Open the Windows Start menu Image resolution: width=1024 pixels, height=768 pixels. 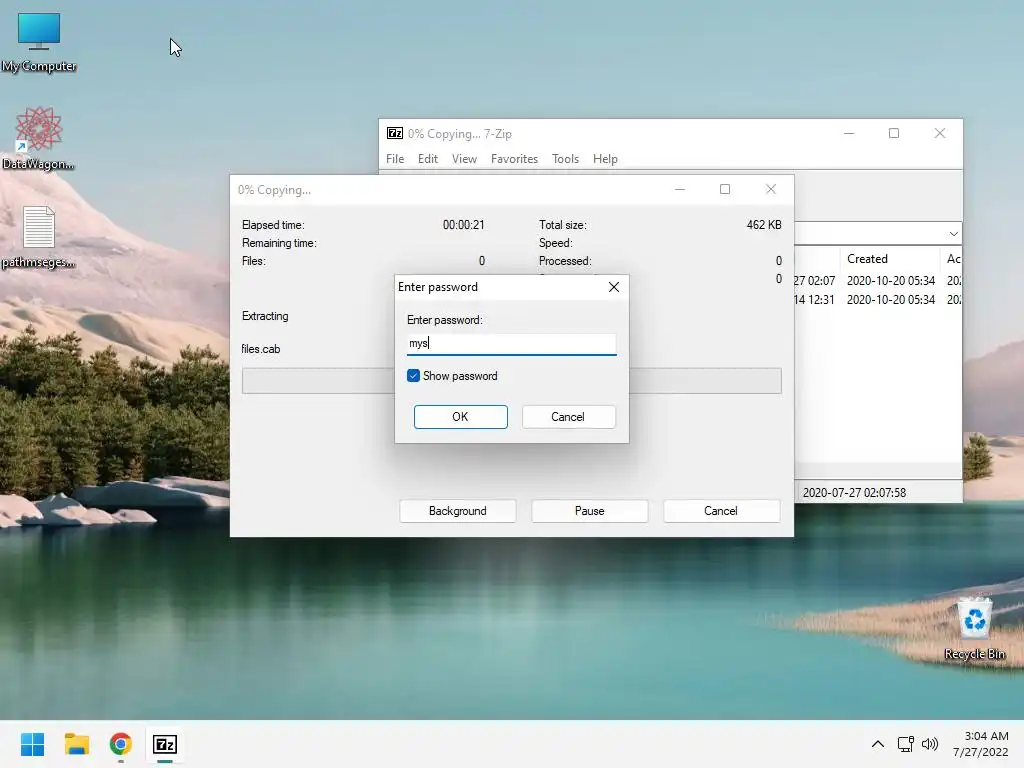(x=32, y=744)
